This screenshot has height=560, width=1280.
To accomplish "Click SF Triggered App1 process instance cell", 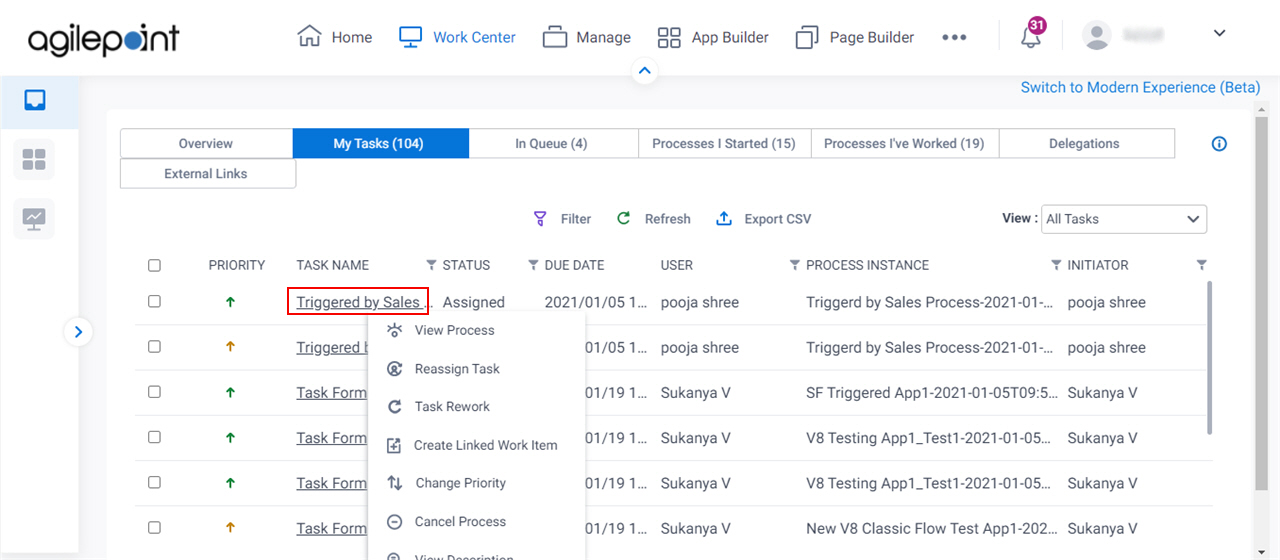I will click(x=931, y=393).
